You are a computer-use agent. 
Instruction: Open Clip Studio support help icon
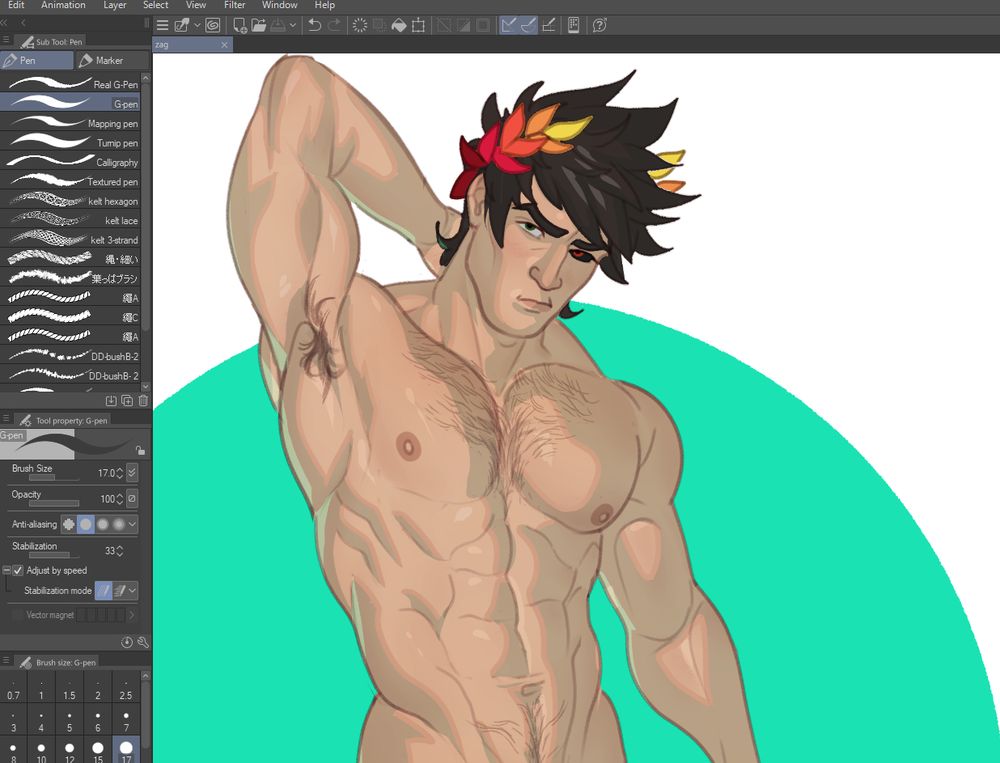599,26
